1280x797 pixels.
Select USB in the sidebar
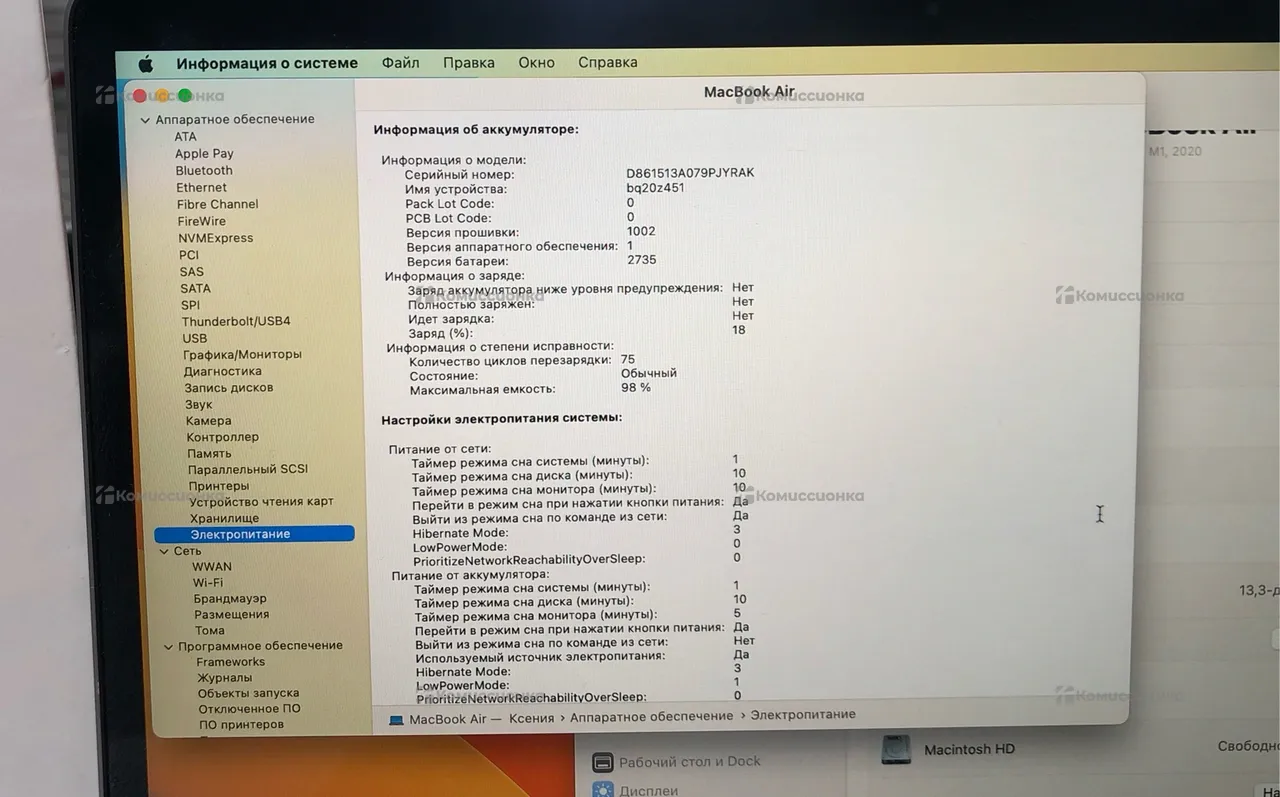click(x=194, y=338)
